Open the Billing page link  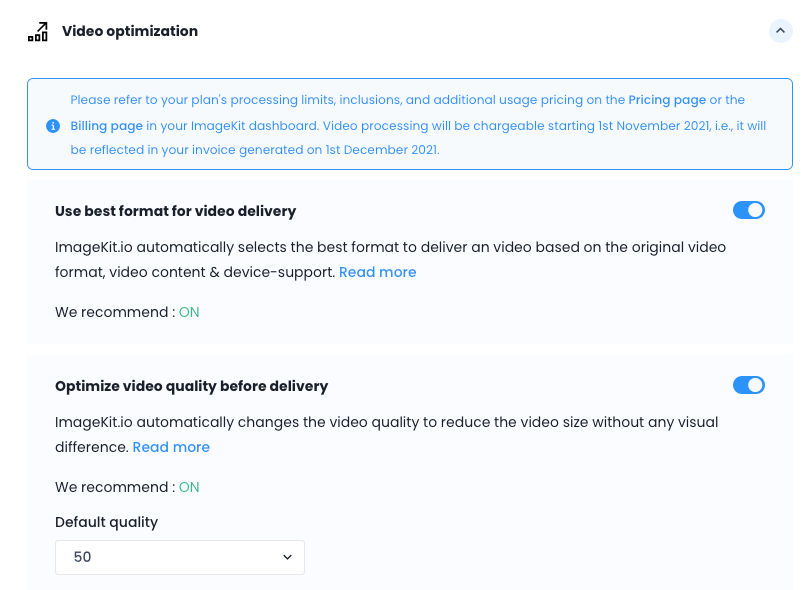pyautogui.click(x=106, y=126)
